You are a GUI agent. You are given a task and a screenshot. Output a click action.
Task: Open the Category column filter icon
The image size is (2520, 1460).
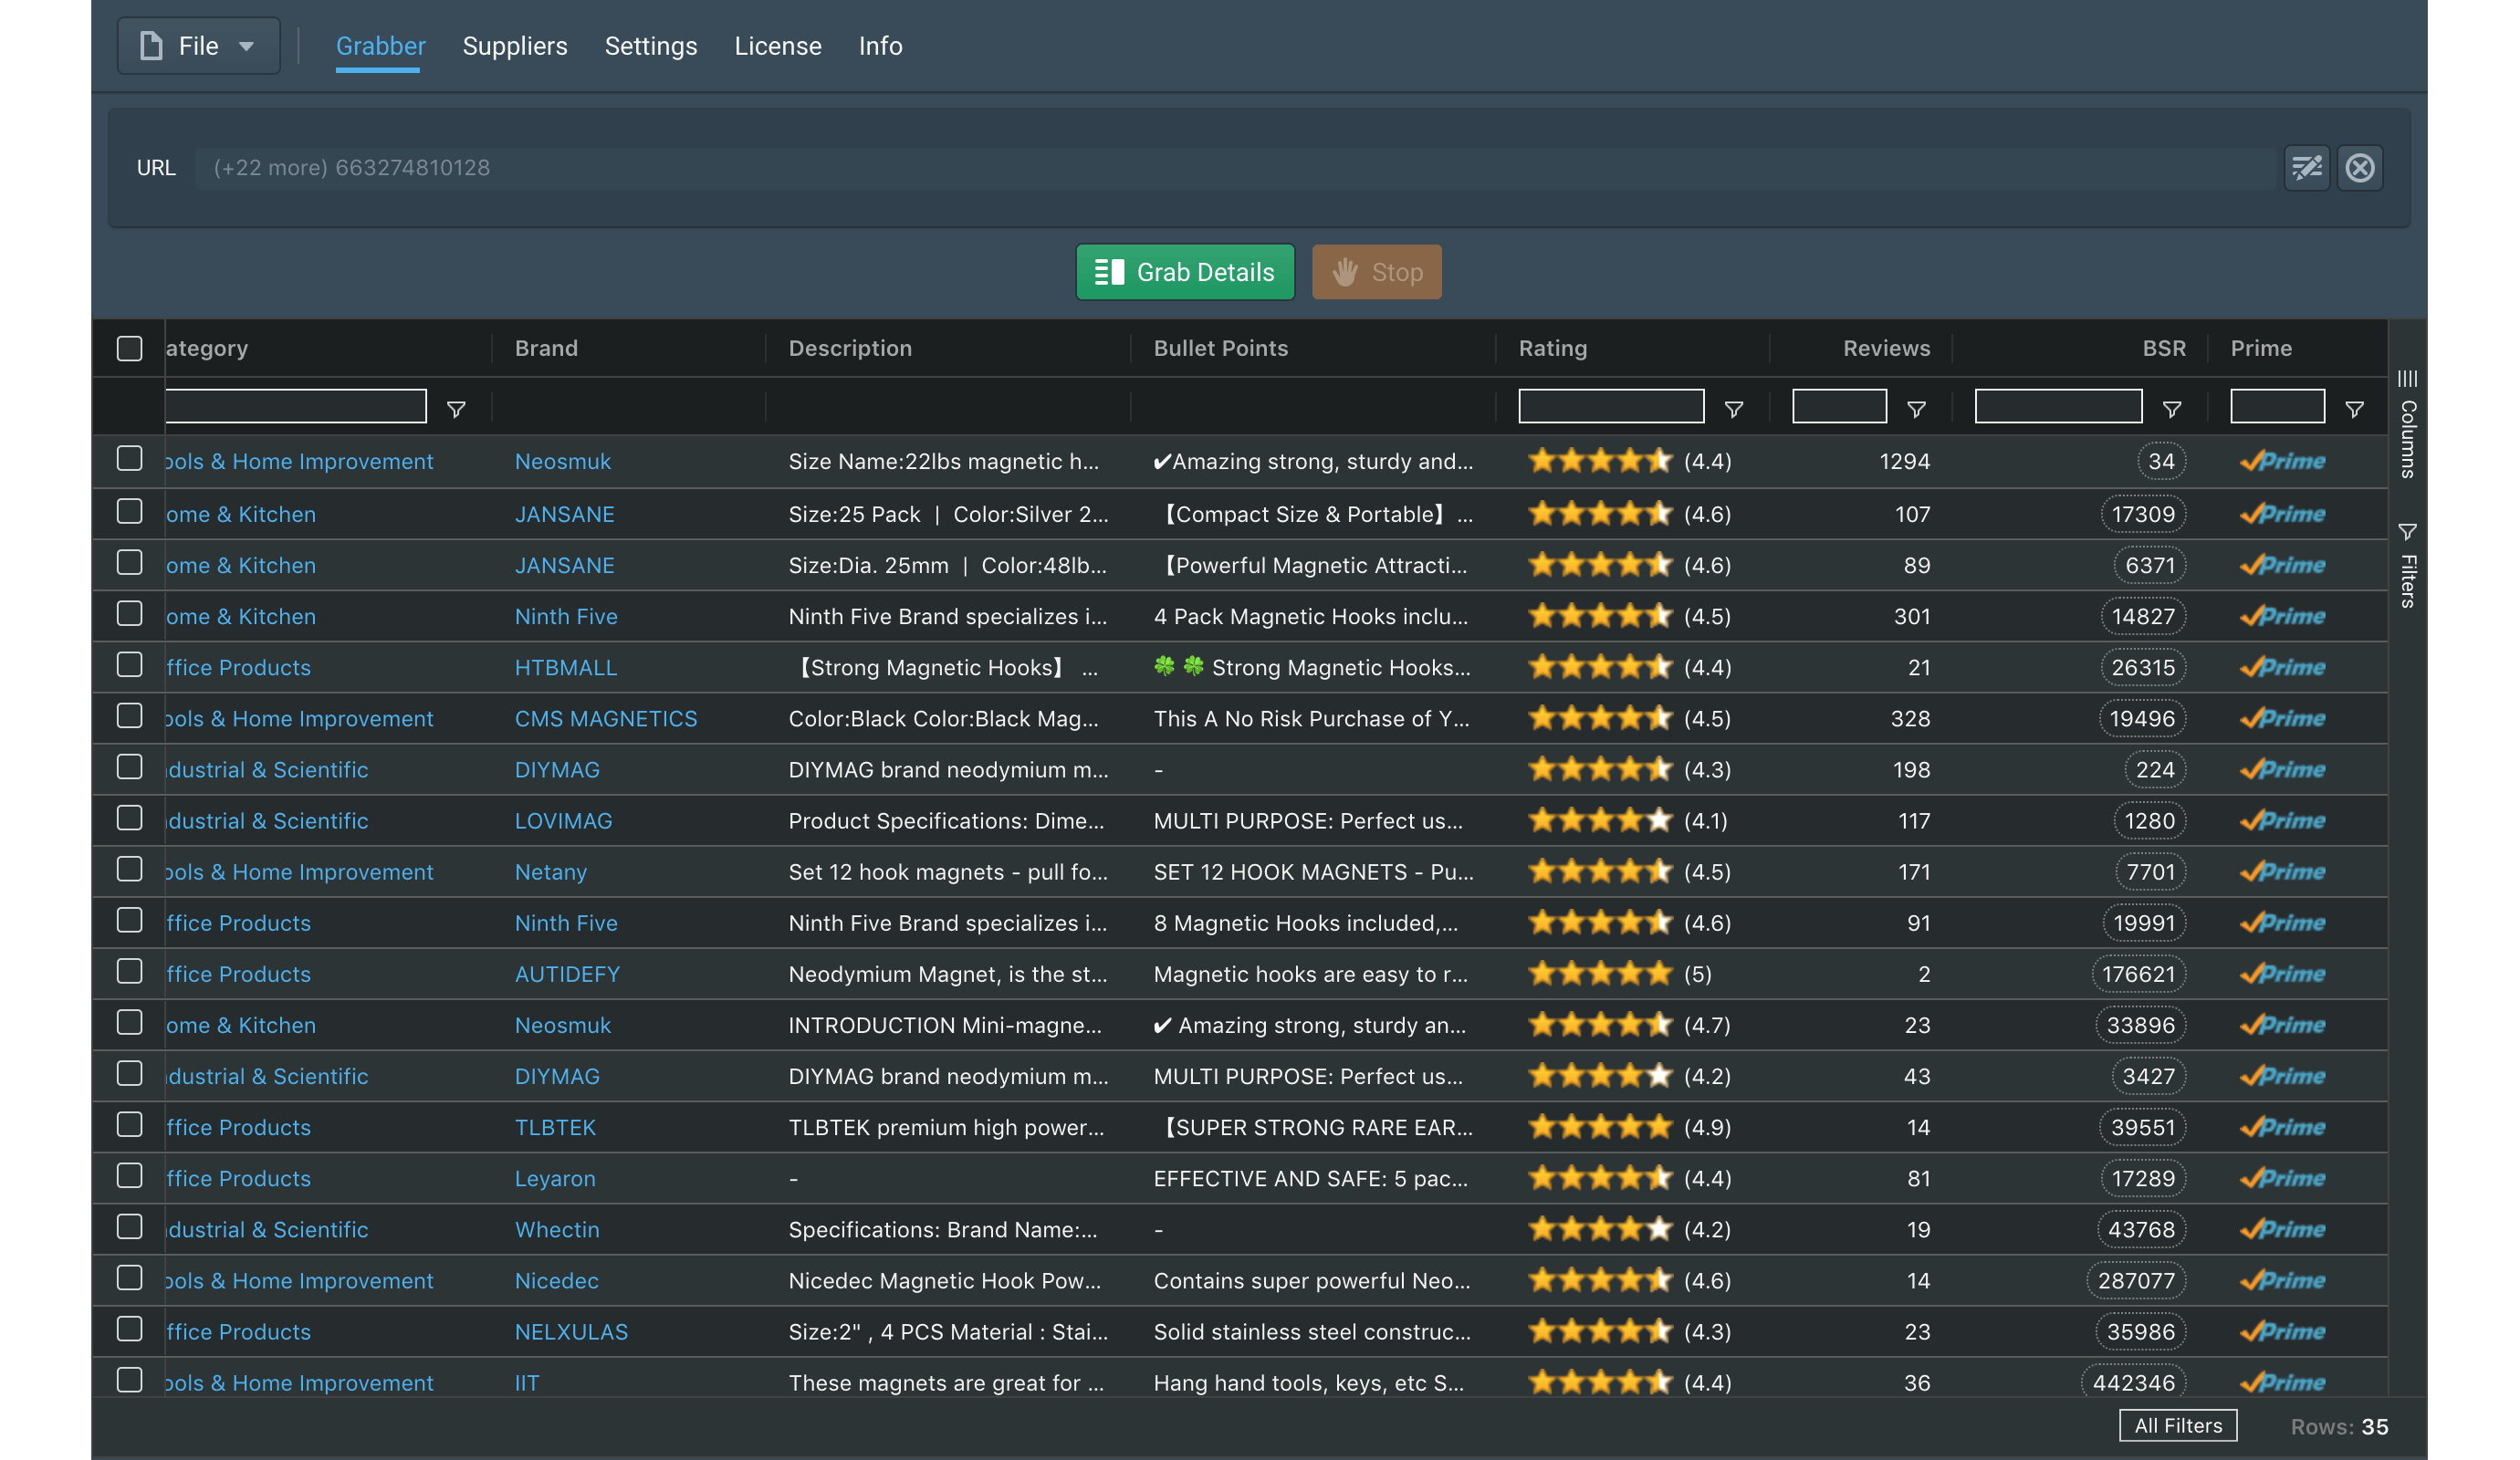(x=456, y=409)
